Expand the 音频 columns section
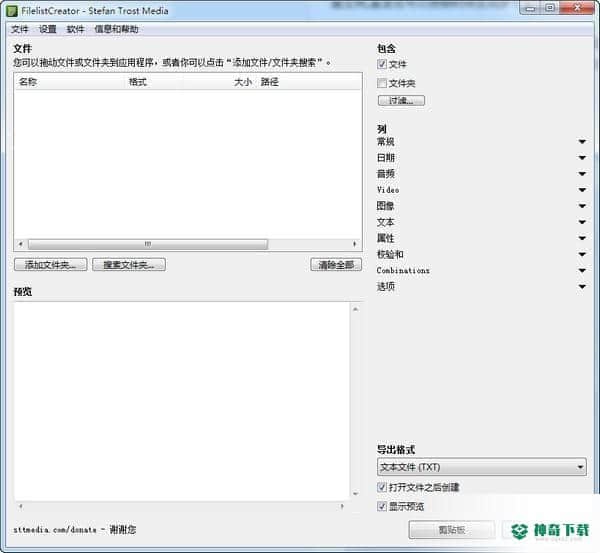This screenshot has height=553, width=600. [x=582, y=174]
